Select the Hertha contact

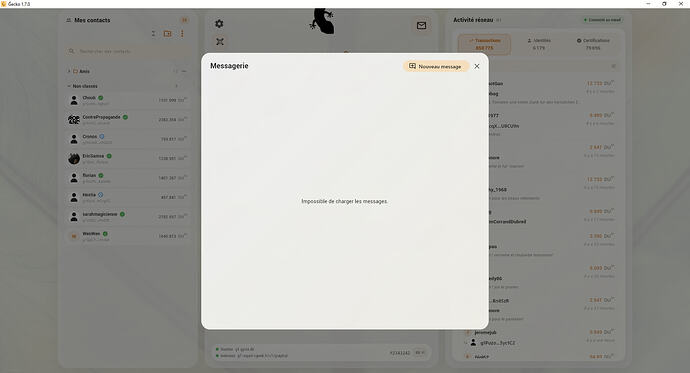tap(128, 197)
